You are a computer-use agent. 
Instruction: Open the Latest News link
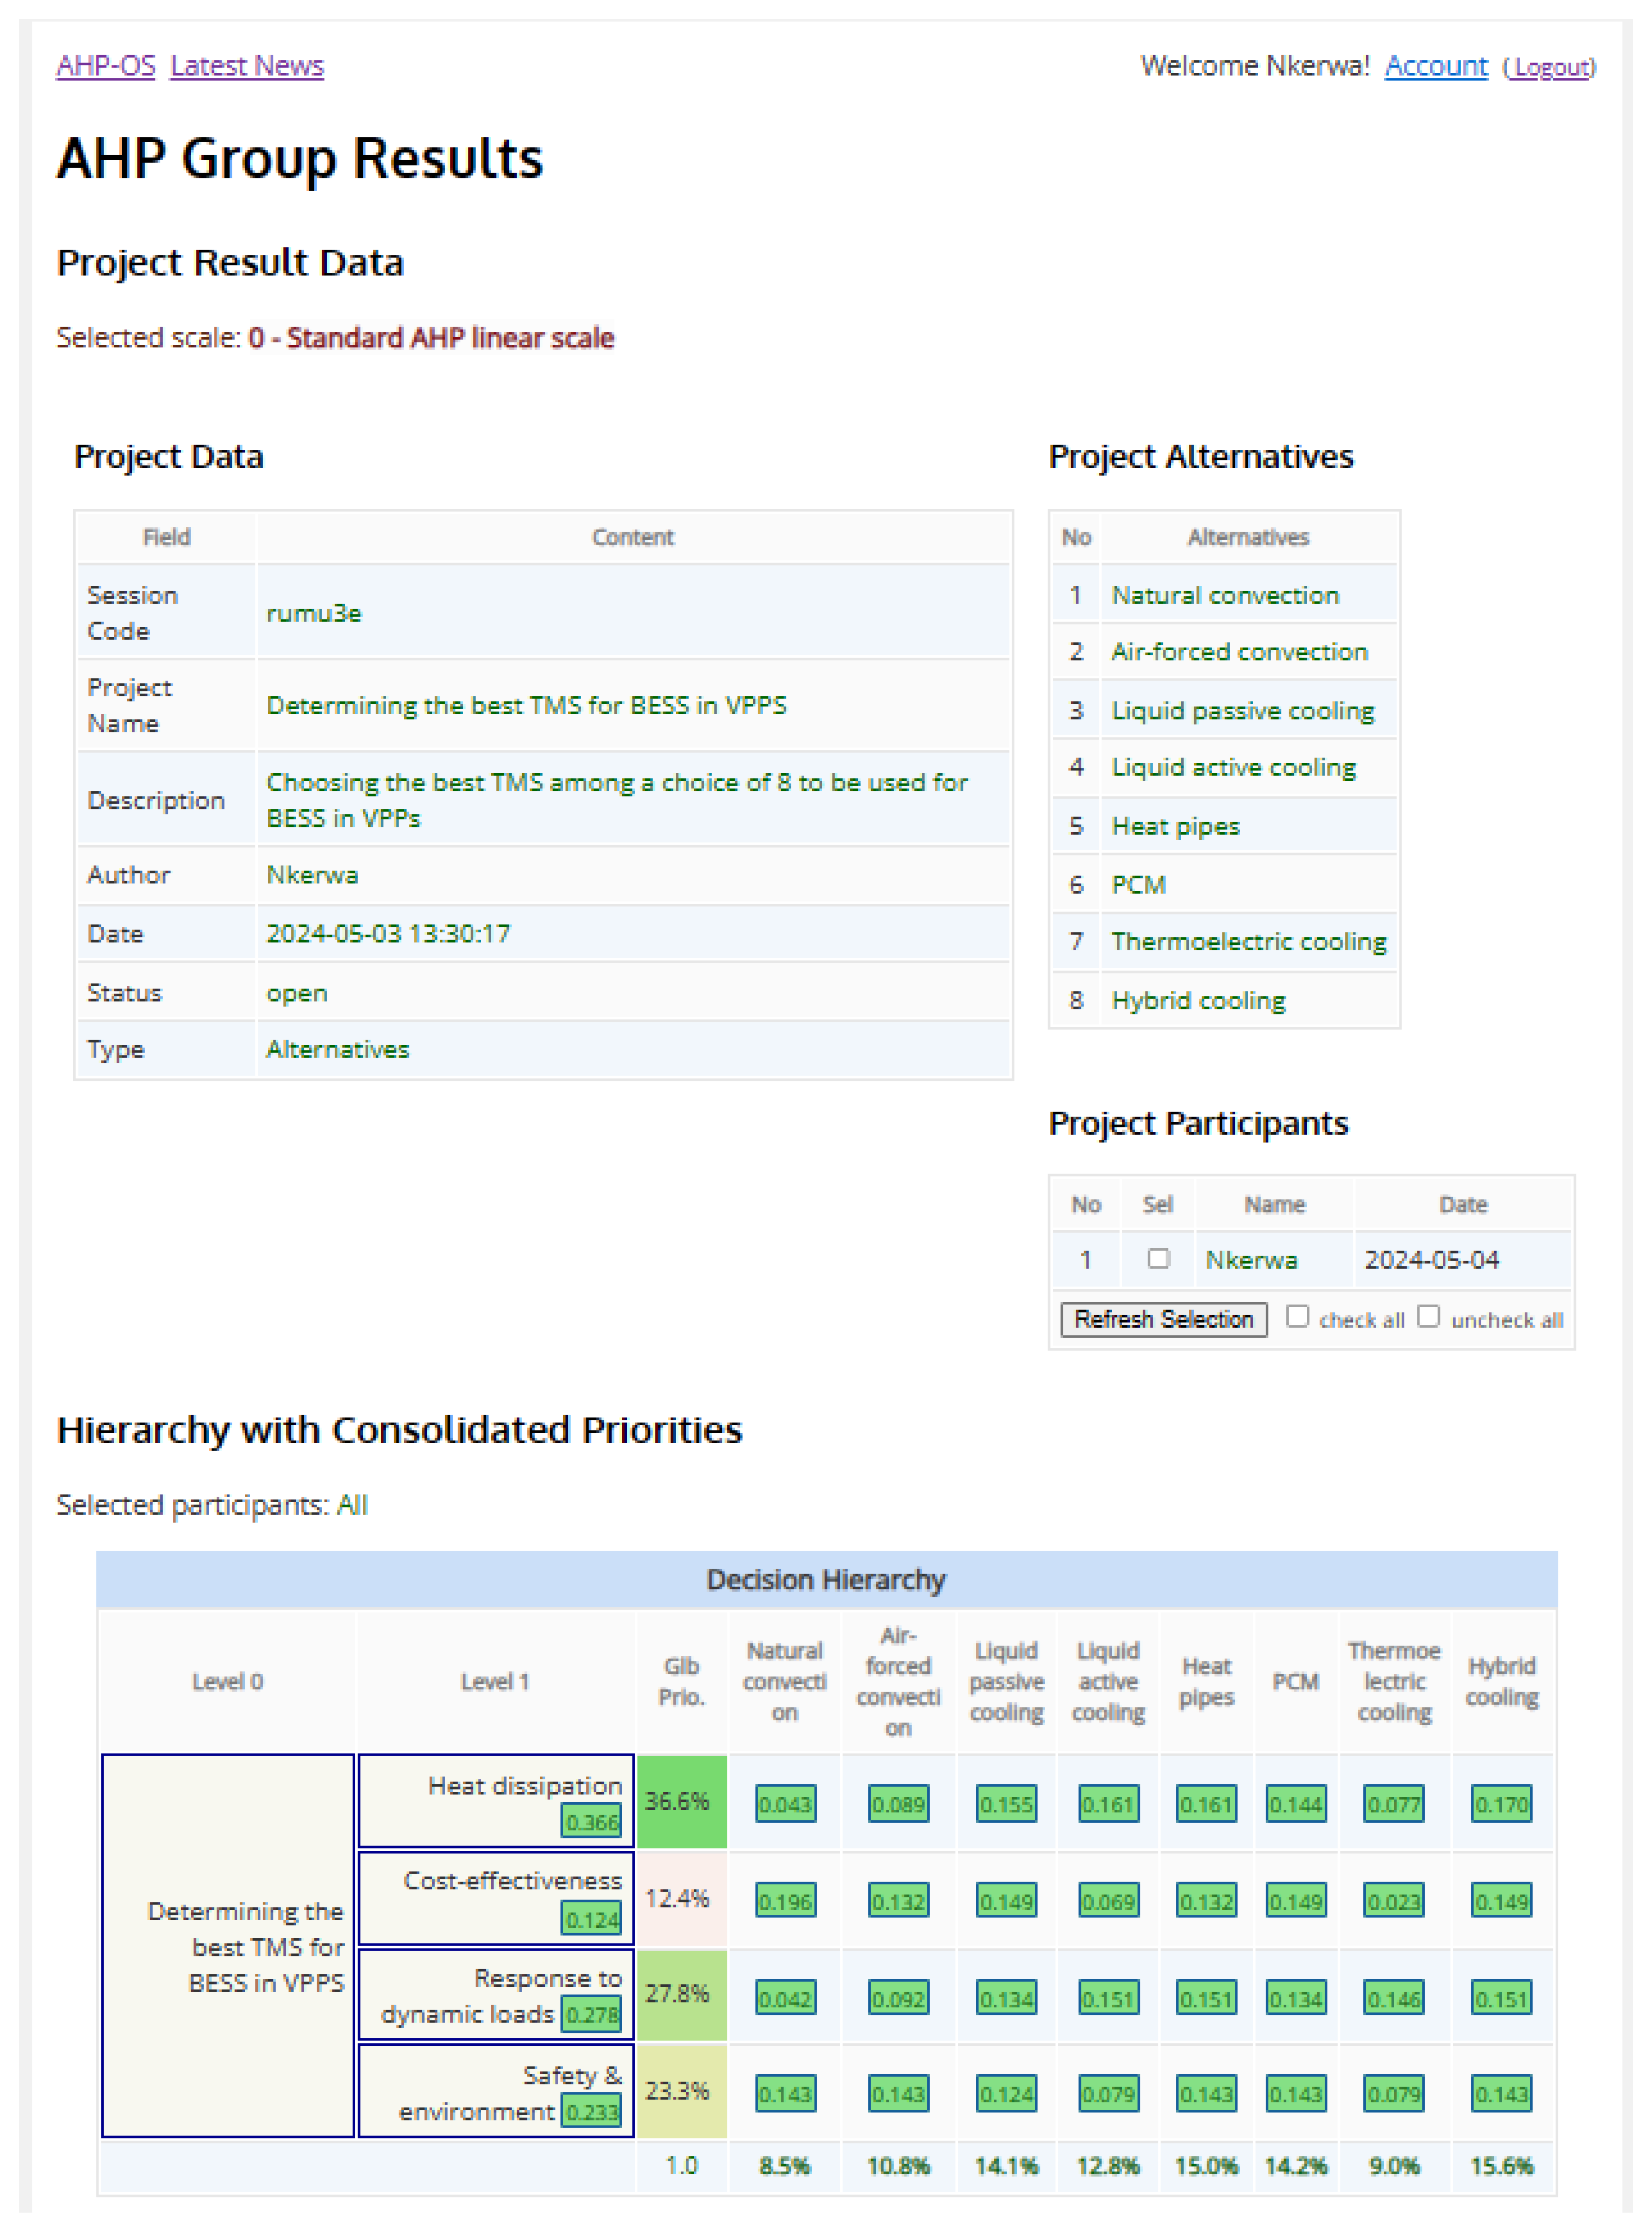pyautogui.click(x=247, y=66)
